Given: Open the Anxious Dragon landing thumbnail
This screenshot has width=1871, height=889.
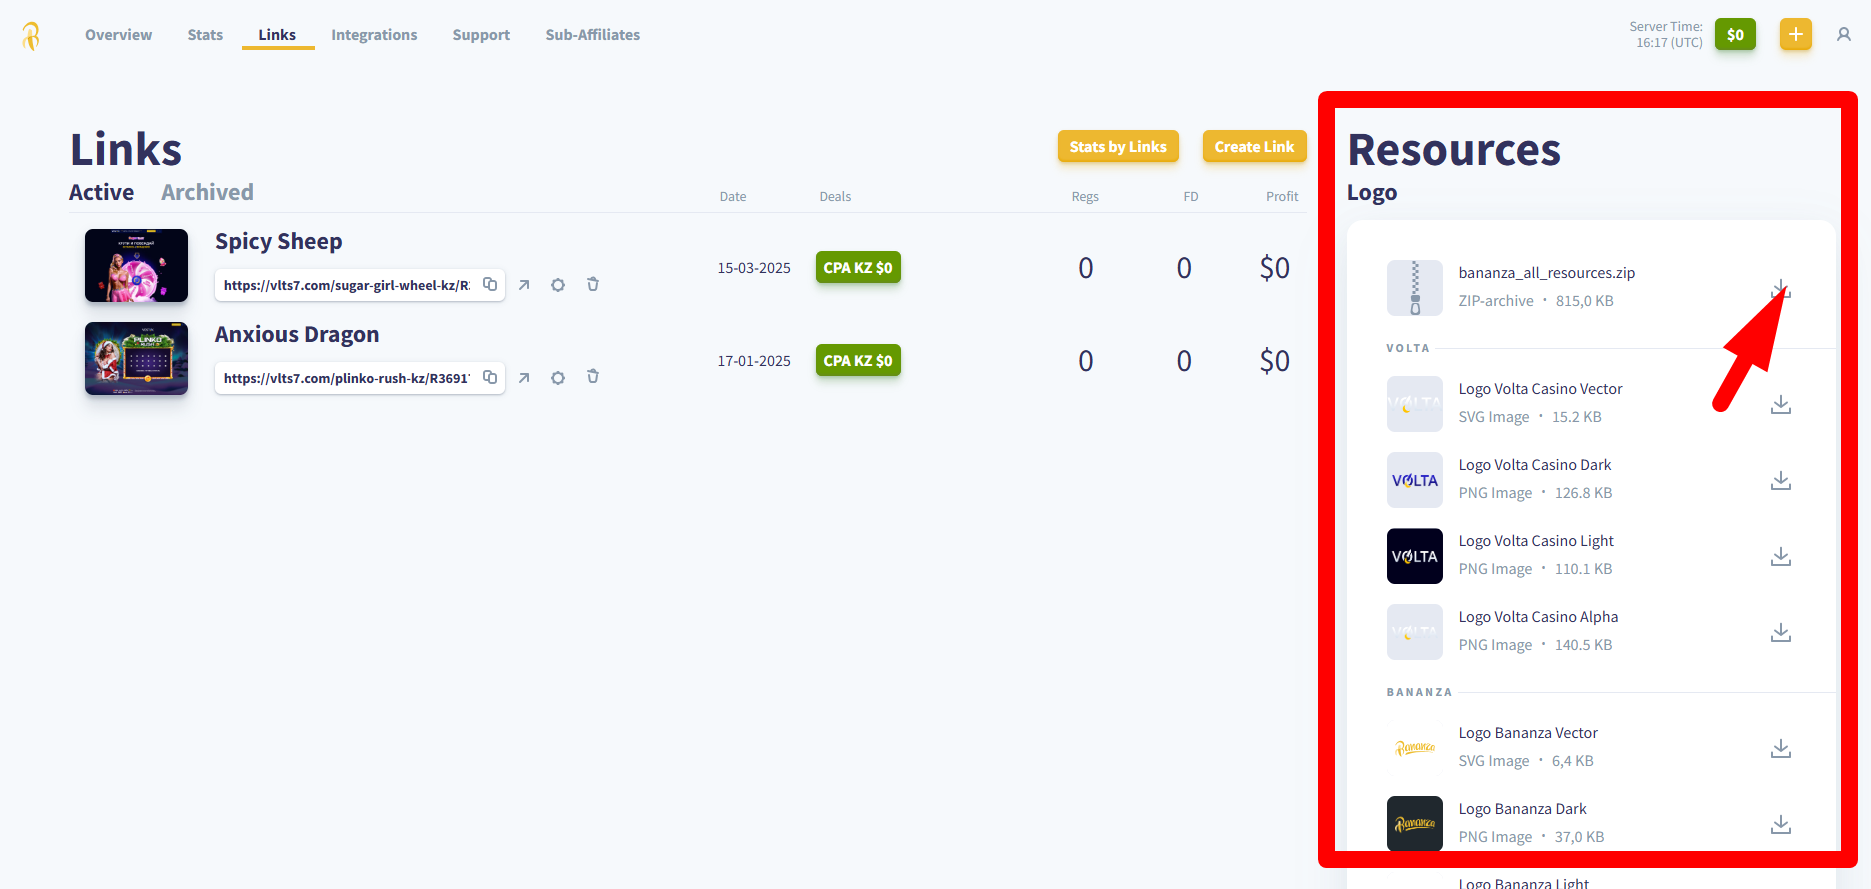Looking at the screenshot, I should coord(136,358).
